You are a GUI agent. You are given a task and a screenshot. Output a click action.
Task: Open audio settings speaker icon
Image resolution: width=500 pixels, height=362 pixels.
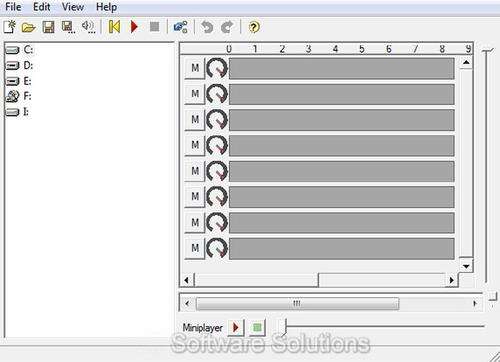tap(88, 27)
